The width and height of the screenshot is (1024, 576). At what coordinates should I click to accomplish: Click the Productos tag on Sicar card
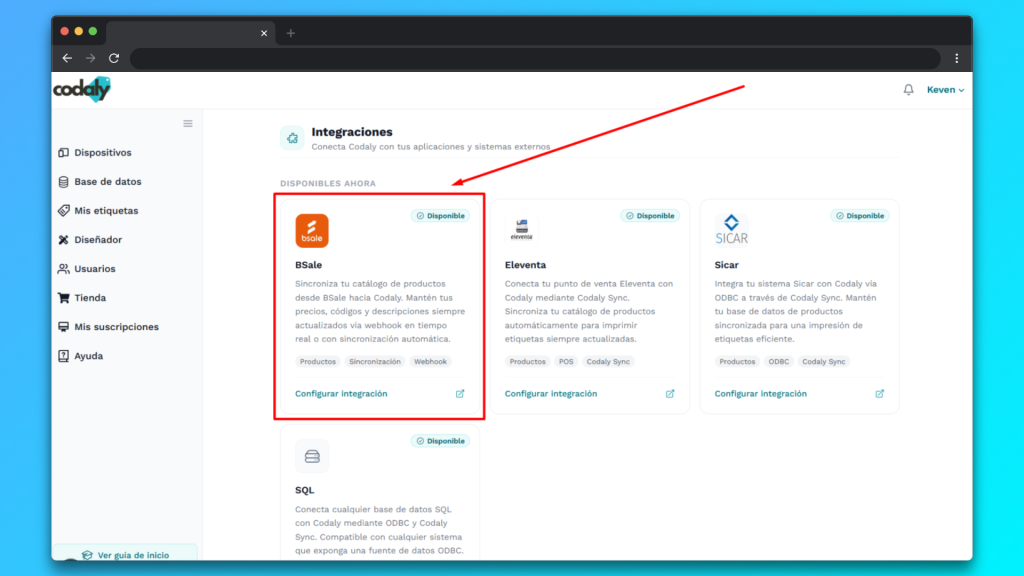tap(737, 361)
